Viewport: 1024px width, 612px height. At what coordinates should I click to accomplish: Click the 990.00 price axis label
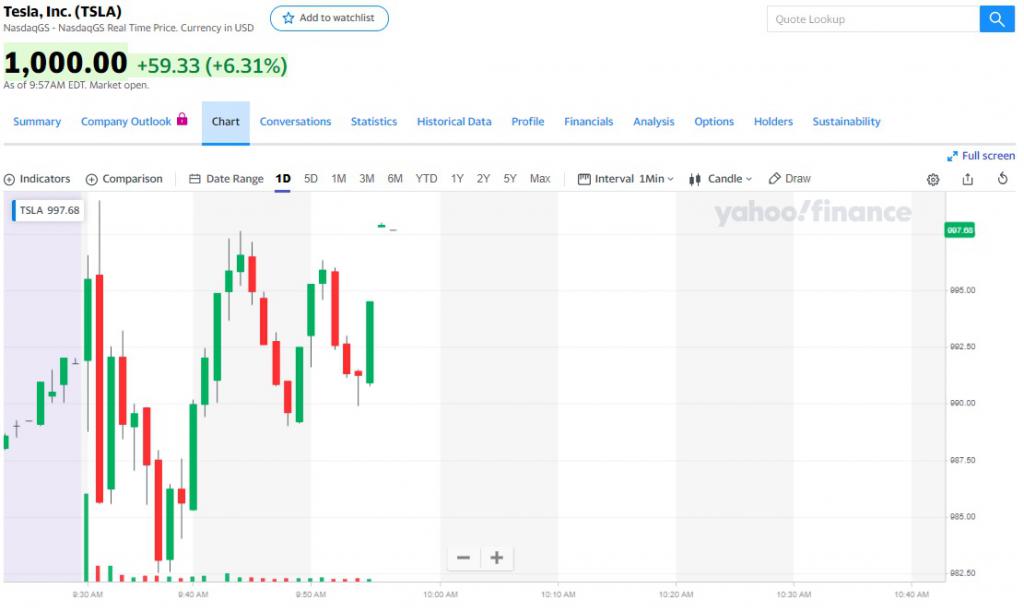click(x=962, y=403)
